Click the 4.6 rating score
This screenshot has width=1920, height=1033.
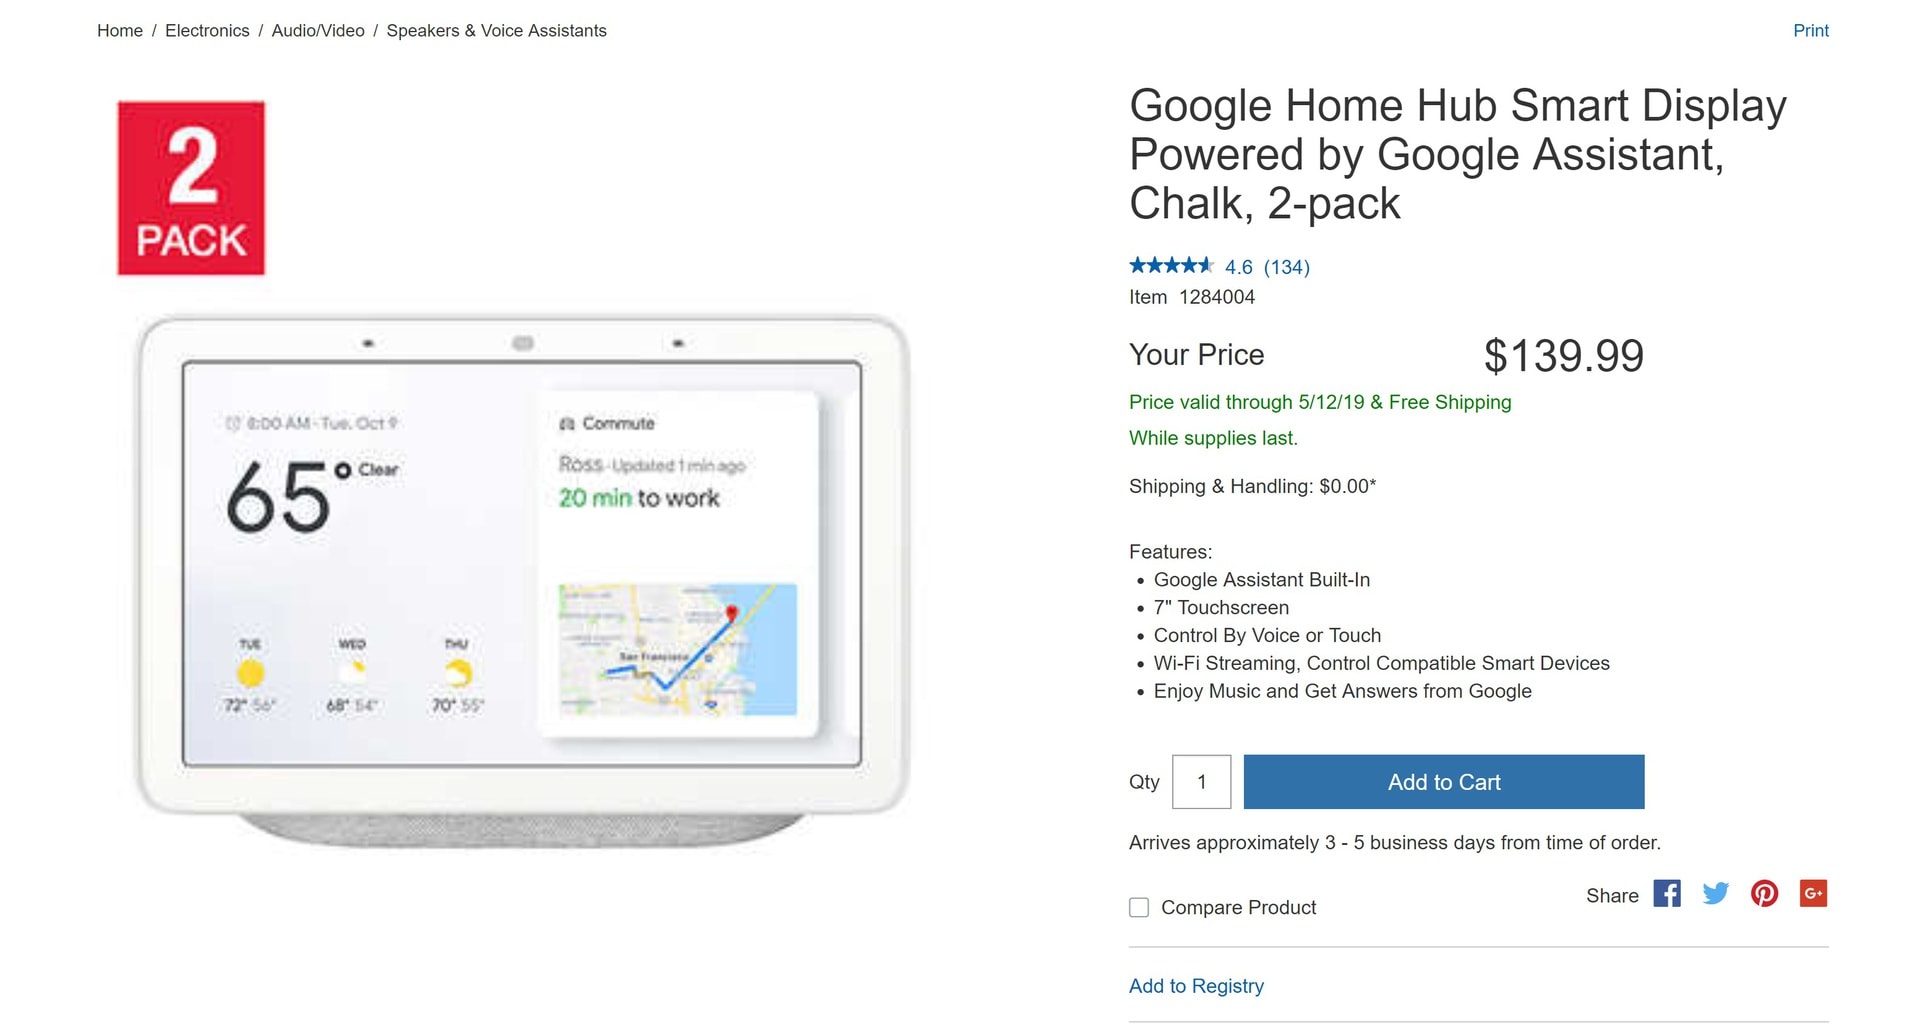(1238, 267)
